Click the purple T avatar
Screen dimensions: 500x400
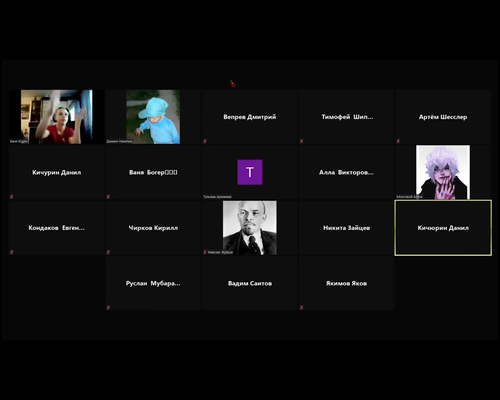(x=250, y=172)
